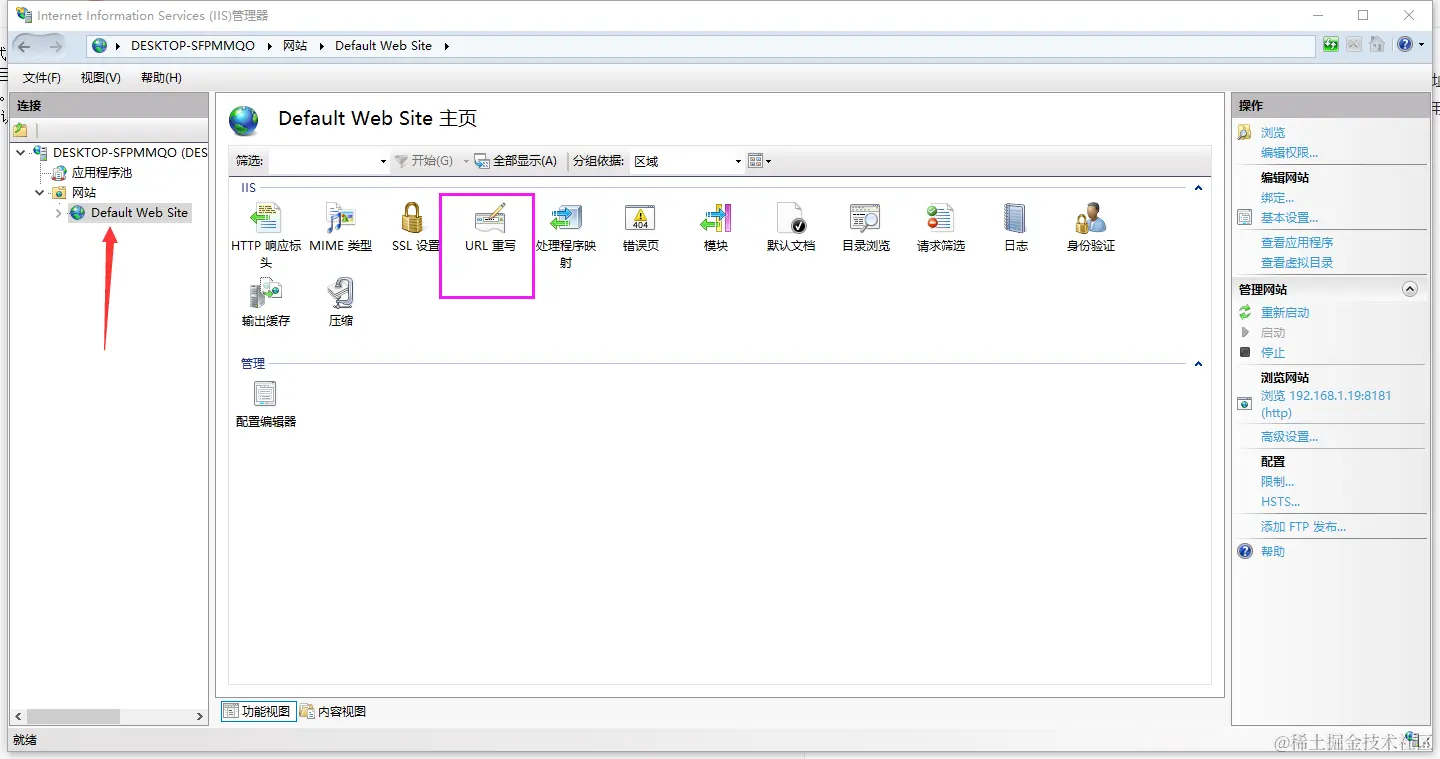Click the 帮助 link in the actions pane

point(1273,552)
